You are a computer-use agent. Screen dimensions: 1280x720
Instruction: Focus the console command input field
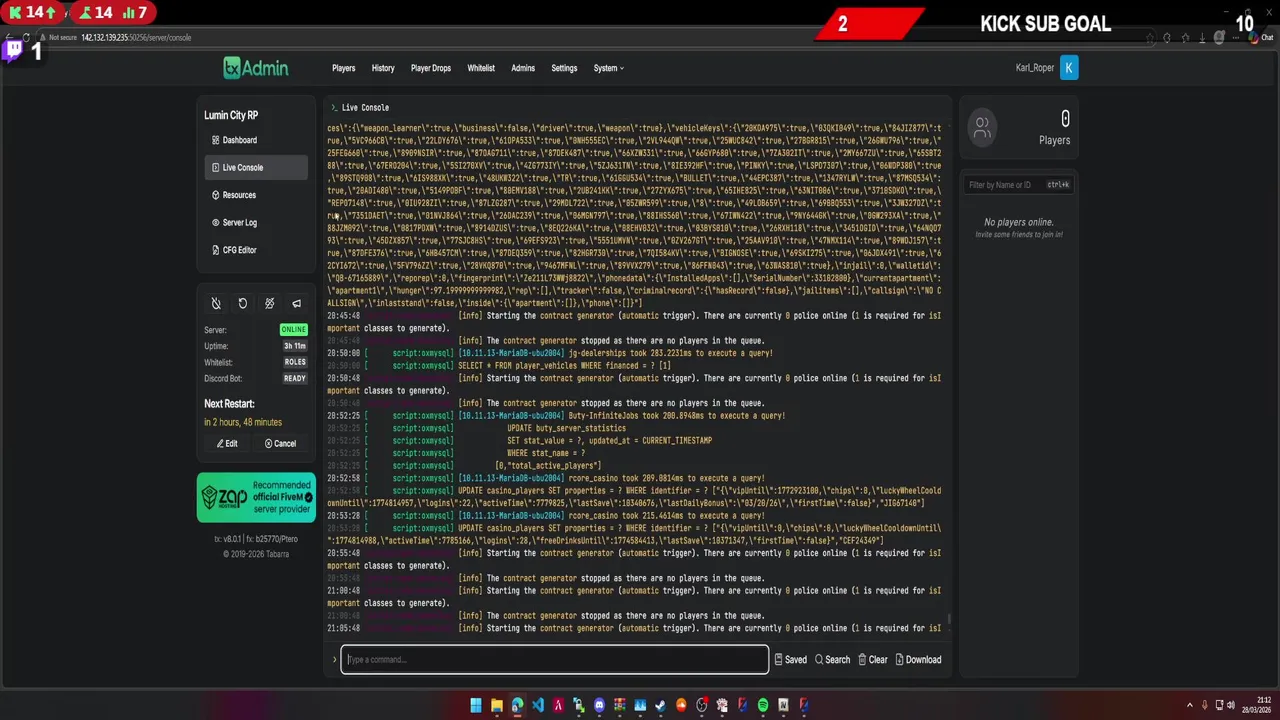tap(555, 660)
